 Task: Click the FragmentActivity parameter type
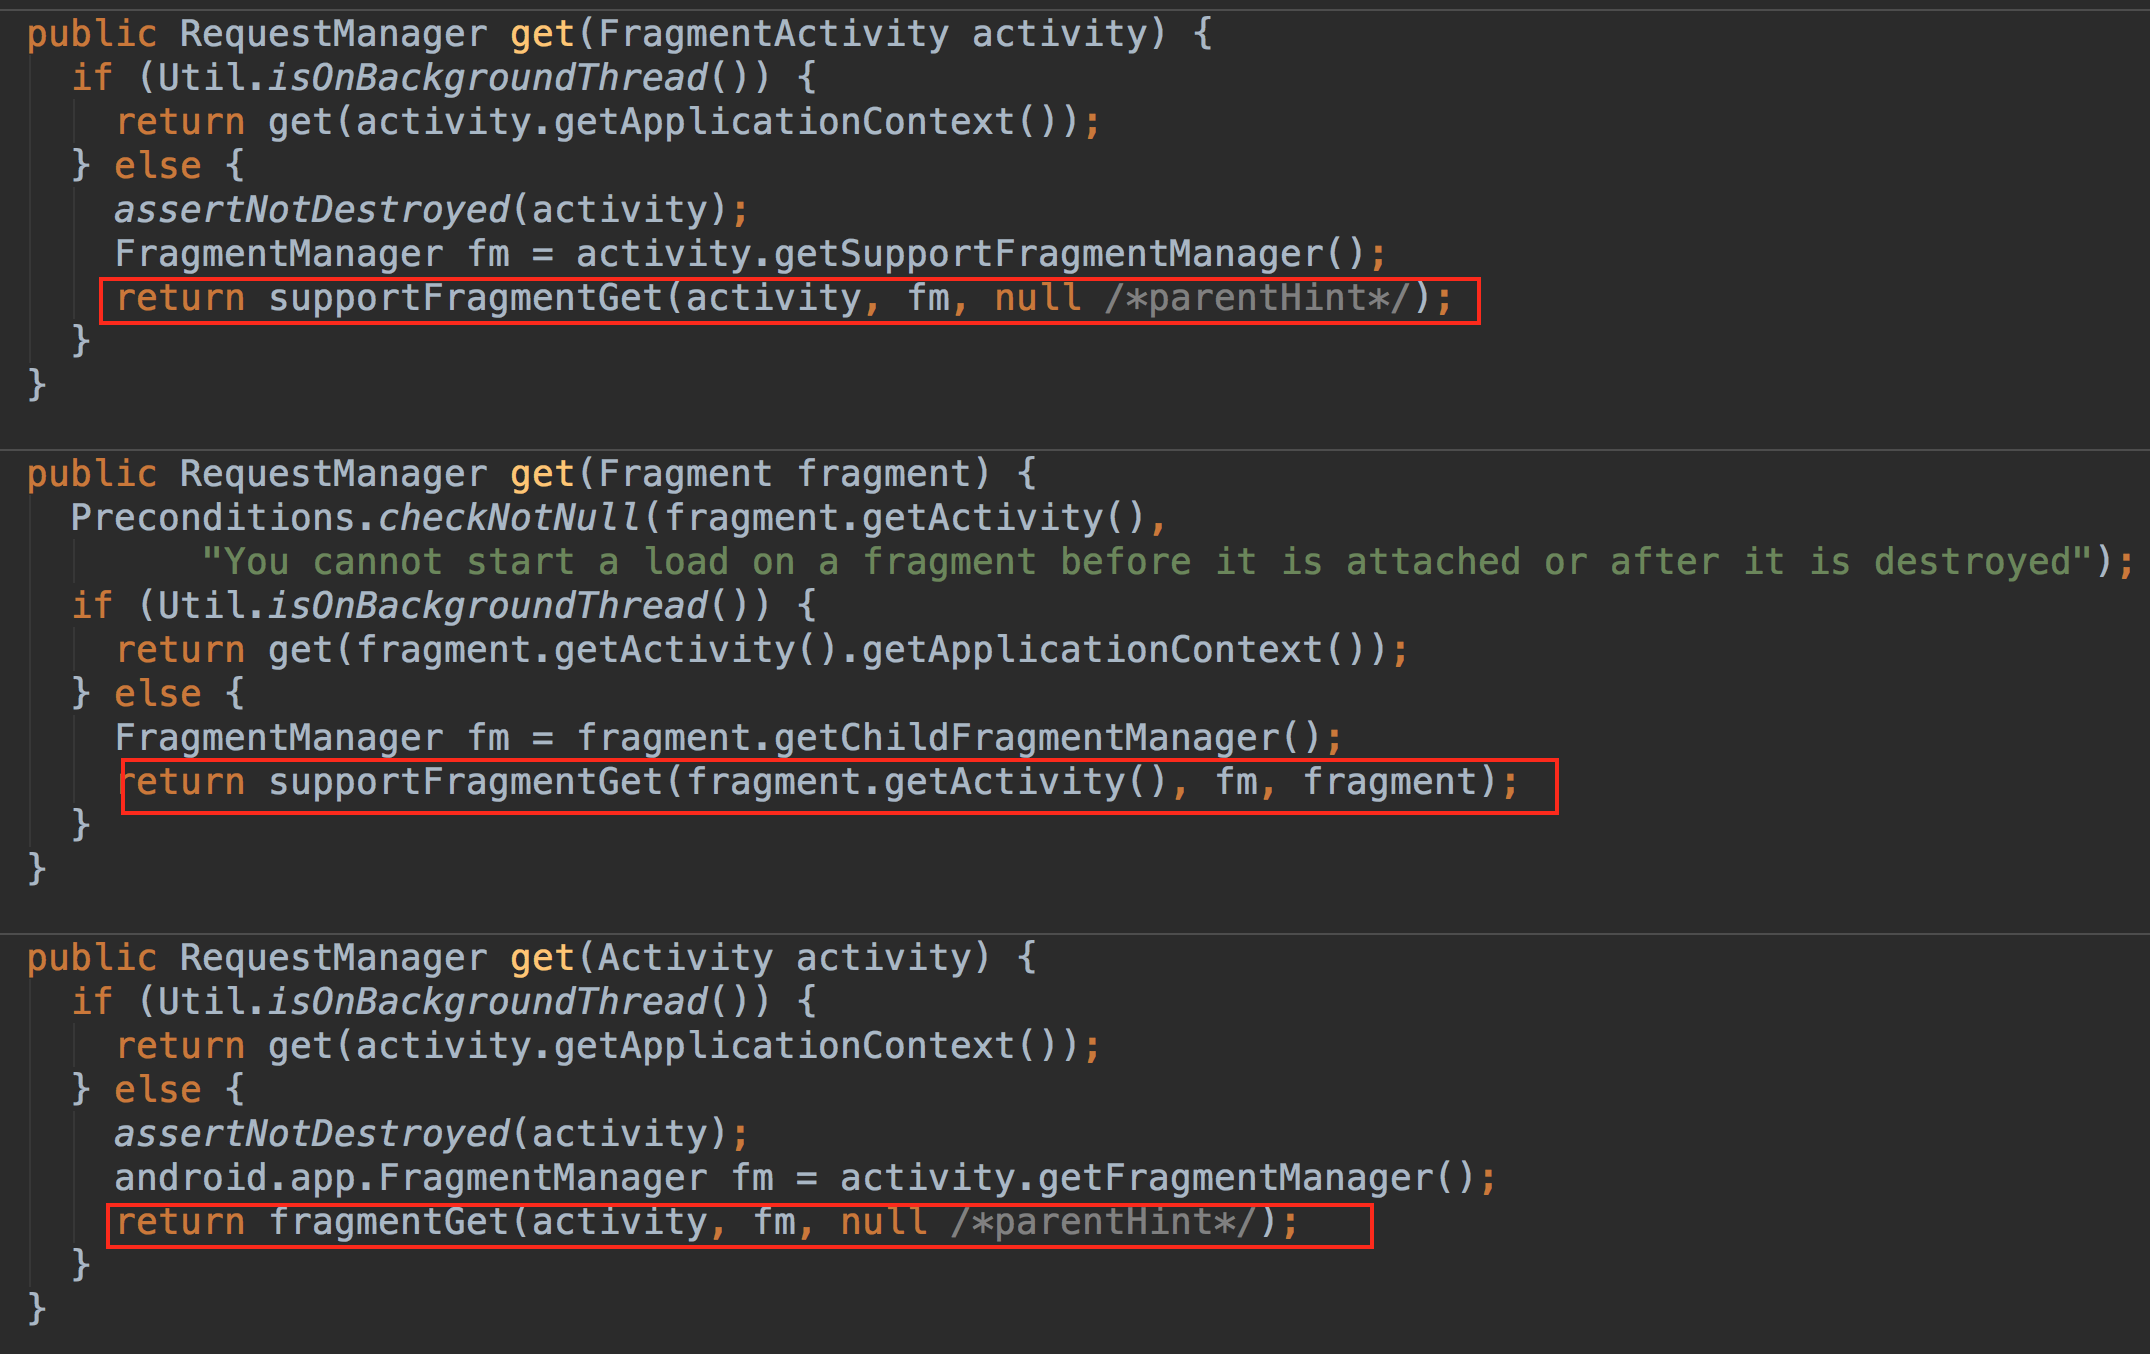[x=773, y=34]
